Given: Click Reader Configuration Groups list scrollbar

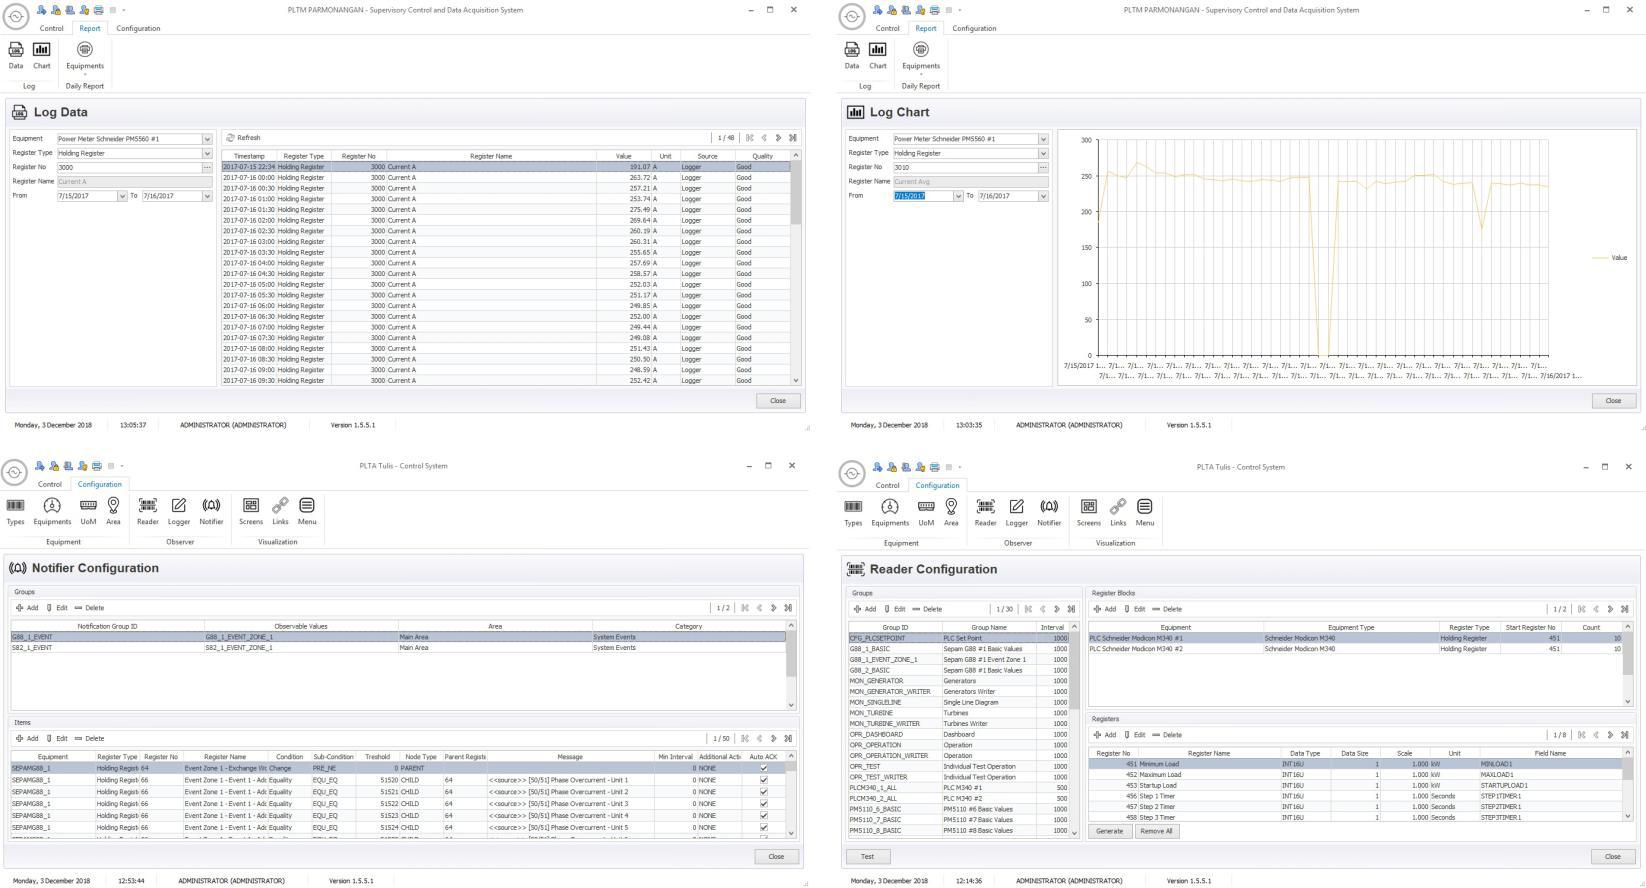Looking at the screenshot, I should coord(1075,729).
